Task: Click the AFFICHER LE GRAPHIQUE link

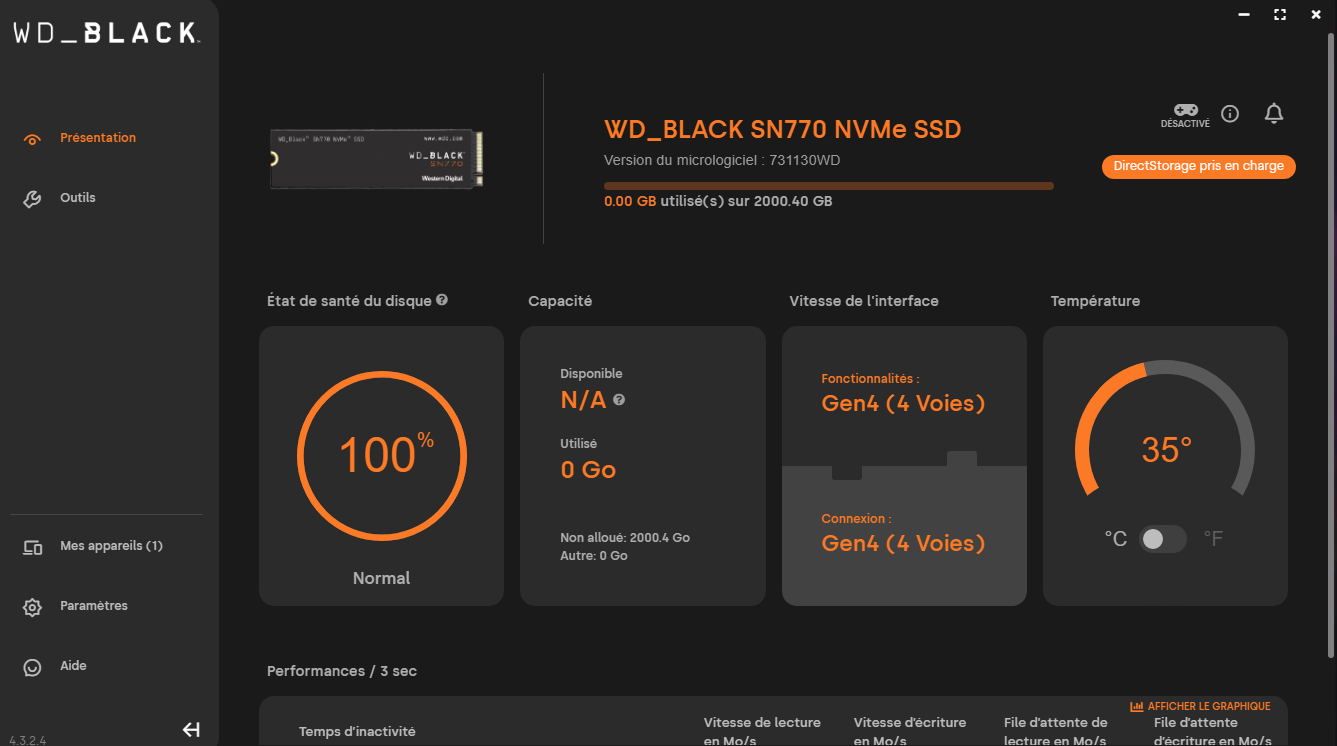Action: (x=1200, y=706)
